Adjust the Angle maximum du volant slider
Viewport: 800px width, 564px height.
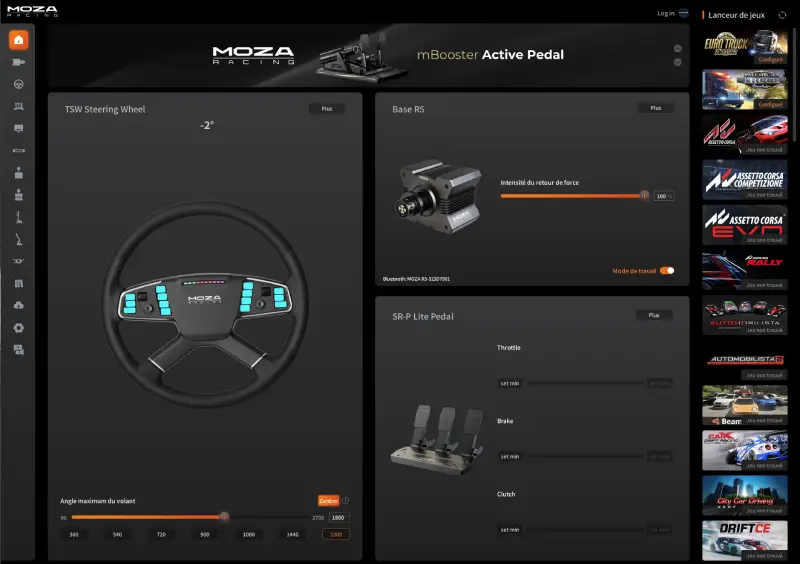[x=224, y=517]
